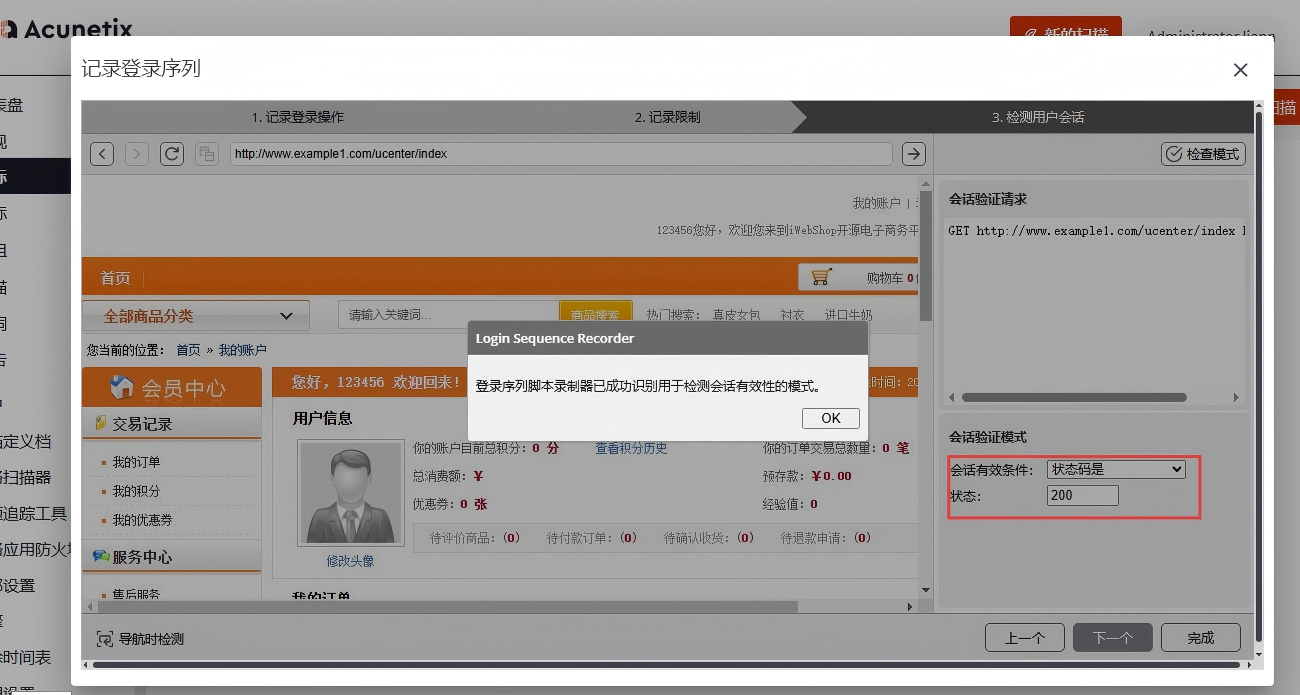The width and height of the screenshot is (1300, 695).
Task: Open the 首页 navigation tab
Action: point(115,278)
